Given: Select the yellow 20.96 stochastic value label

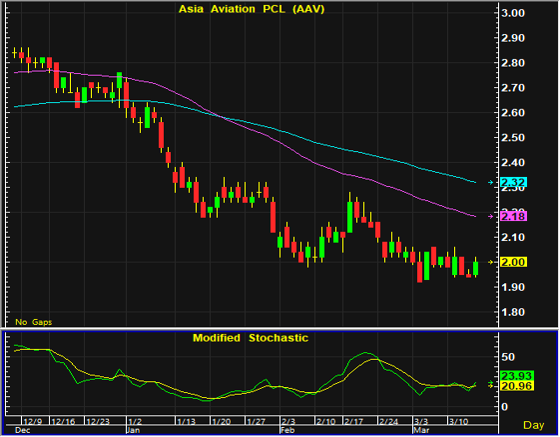Looking at the screenshot, I should click(x=517, y=386).
